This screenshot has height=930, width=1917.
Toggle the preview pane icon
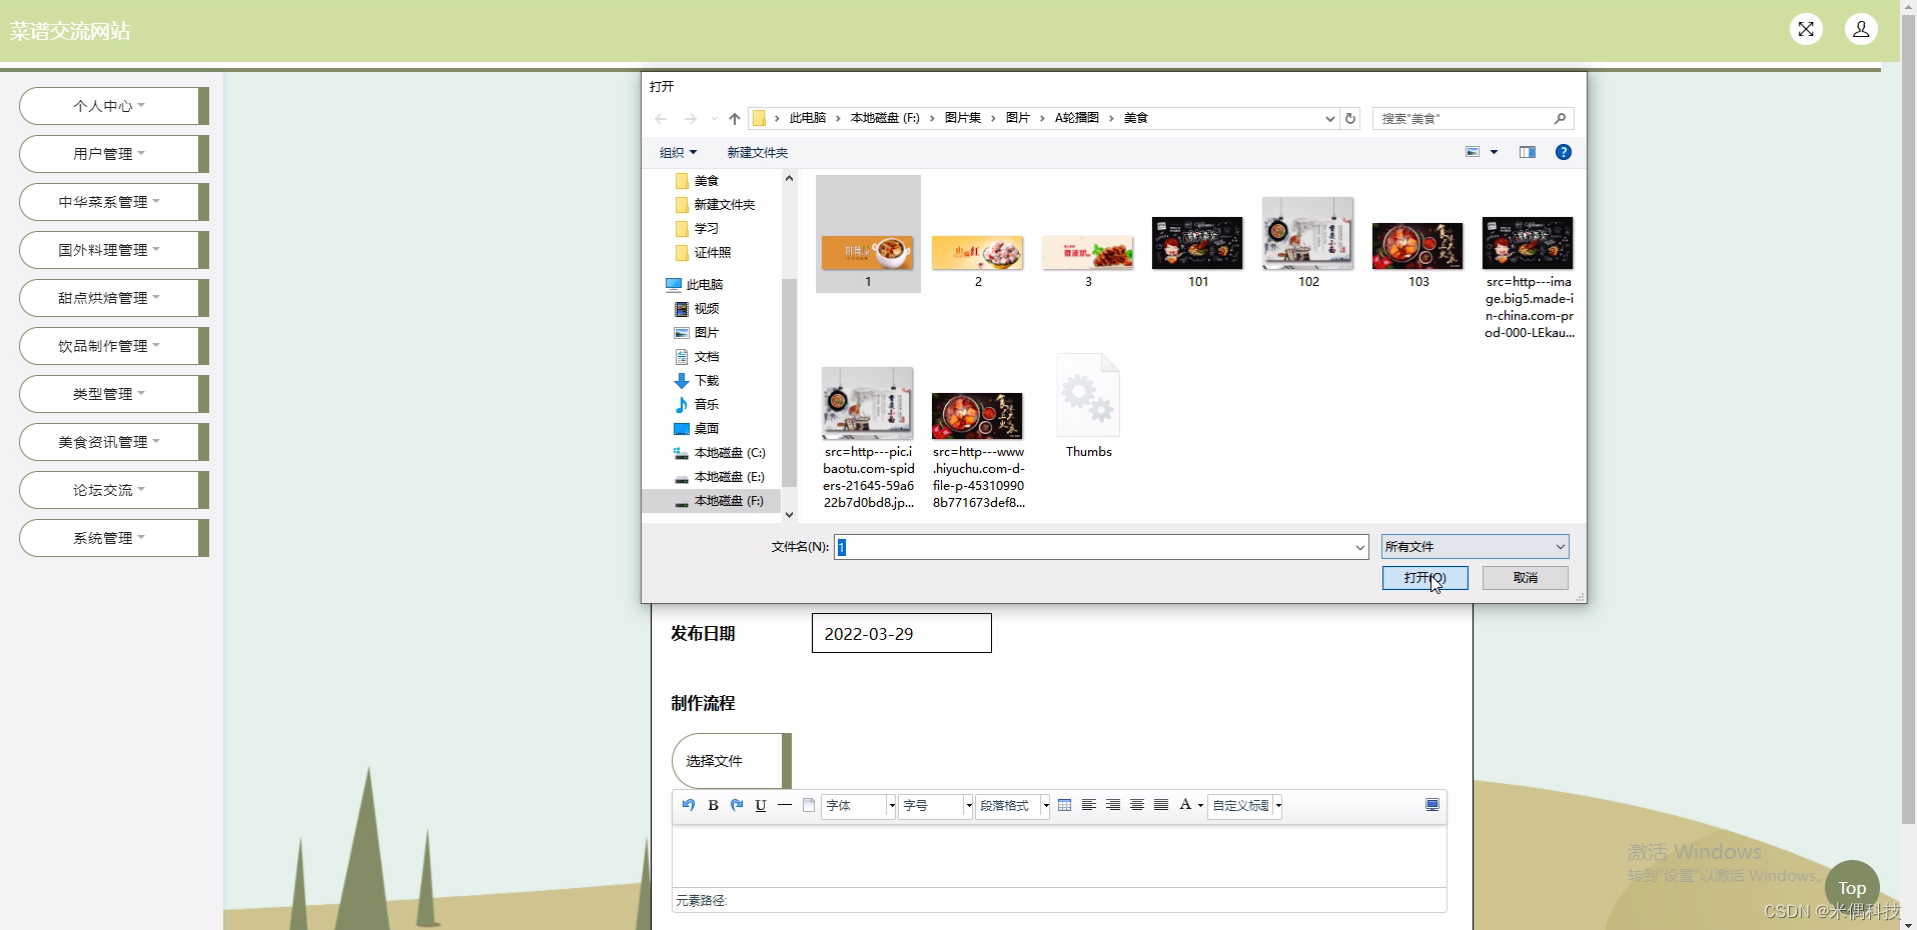pos(1527,152)
